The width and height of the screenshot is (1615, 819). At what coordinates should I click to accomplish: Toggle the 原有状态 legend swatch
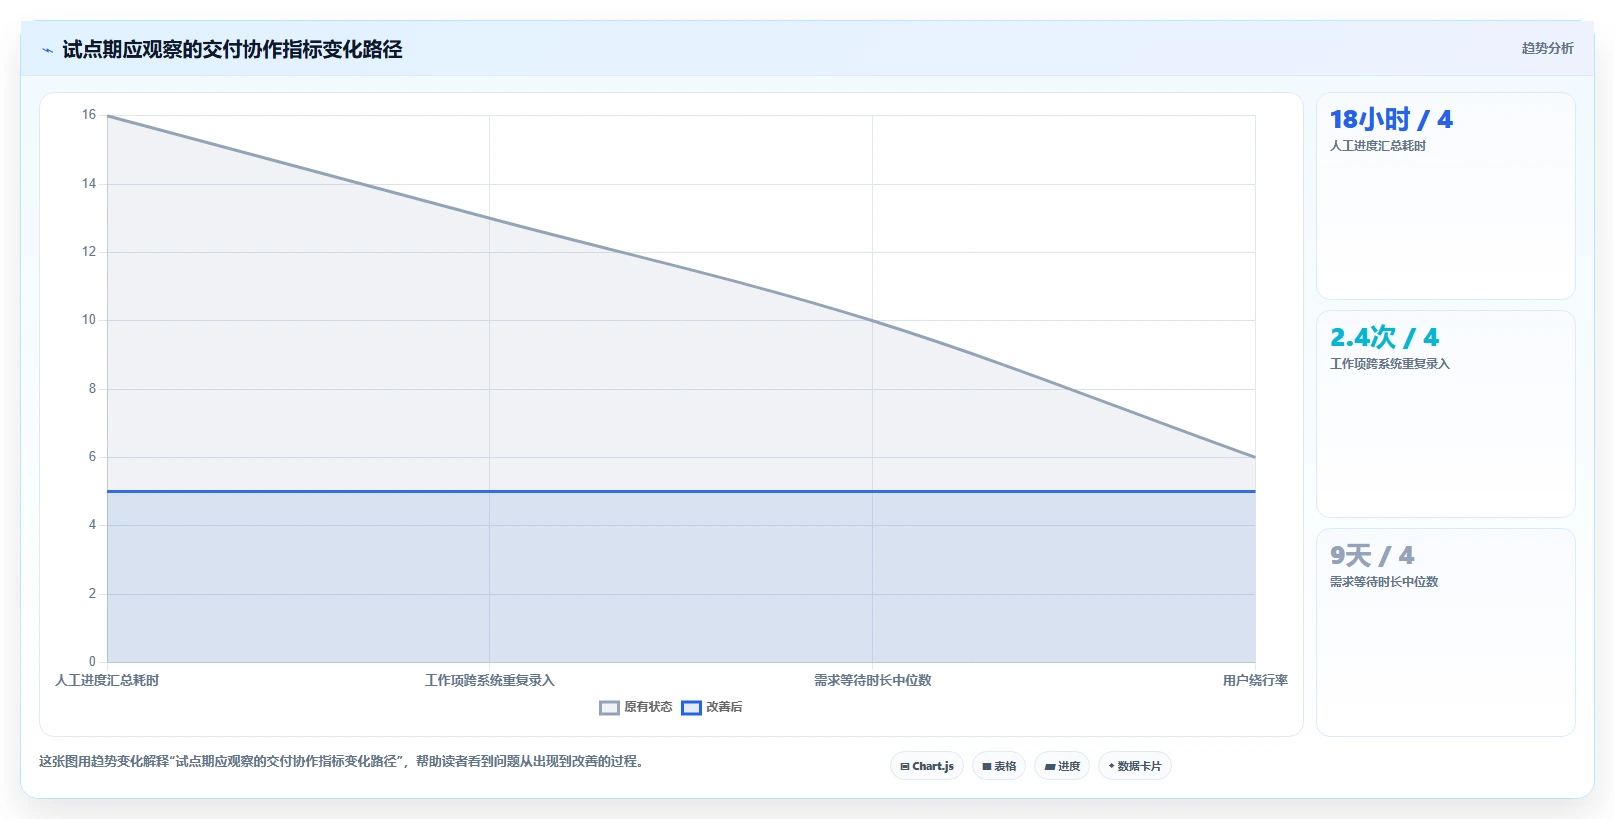609,708
